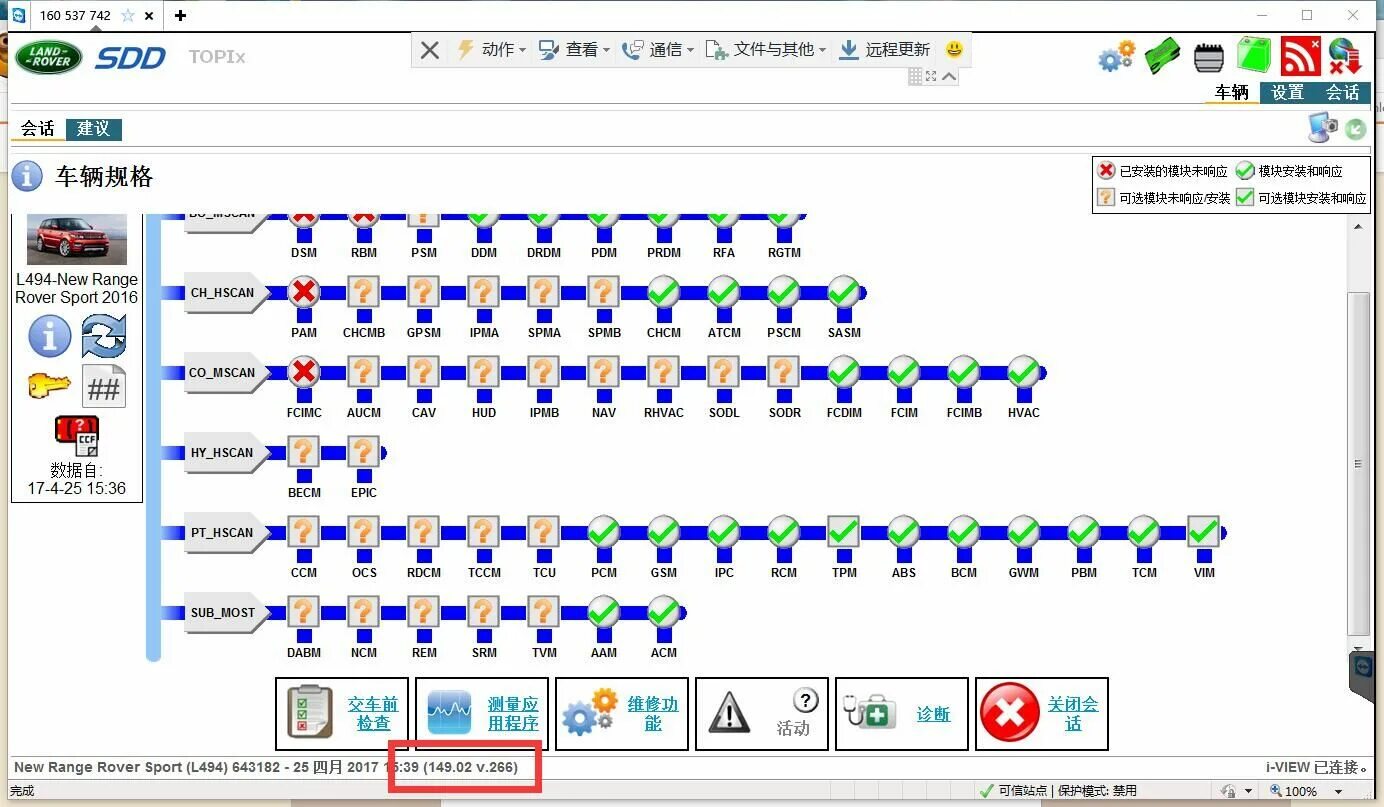The height and width of the screenshot is (807, 1384).
Task: Click the ABS module icon
Action: click(x=904, y=532)
